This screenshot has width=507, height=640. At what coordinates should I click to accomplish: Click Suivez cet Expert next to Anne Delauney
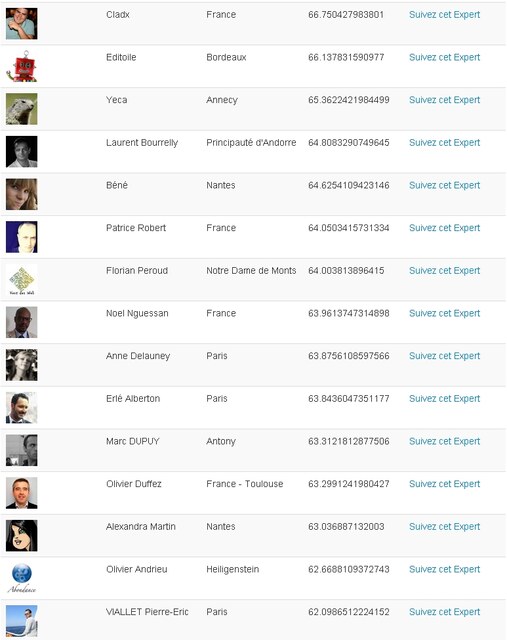click(x=445, y=356)
